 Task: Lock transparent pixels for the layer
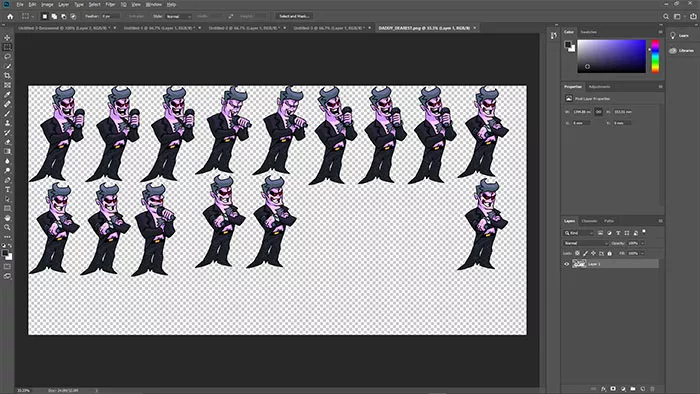pyautogui.click(x=577, y=253)
